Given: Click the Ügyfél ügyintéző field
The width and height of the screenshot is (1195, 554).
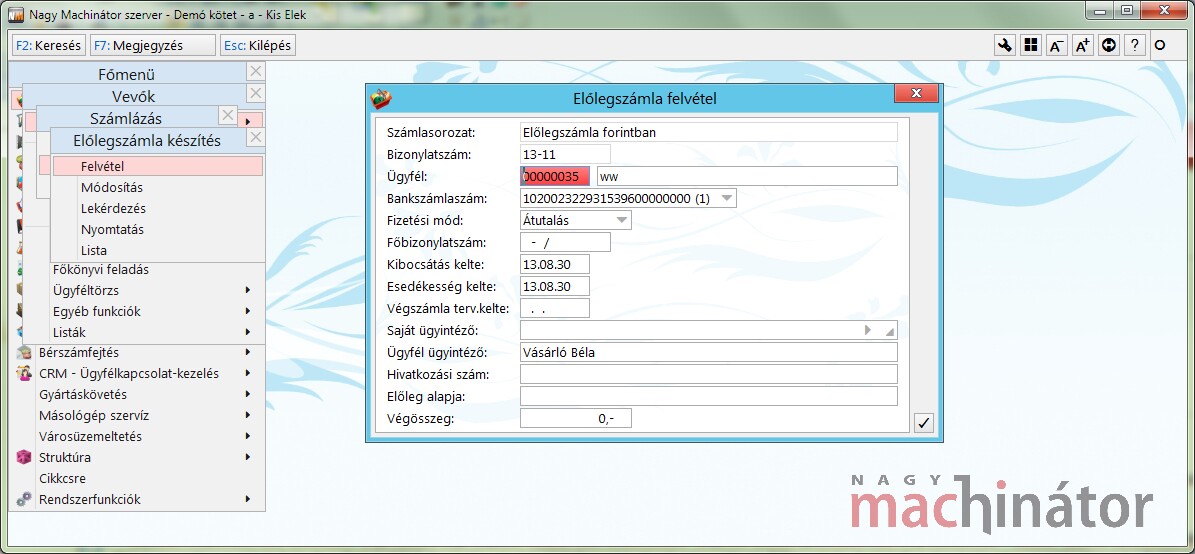Looking at the screenshot, I should coord(709,352).
